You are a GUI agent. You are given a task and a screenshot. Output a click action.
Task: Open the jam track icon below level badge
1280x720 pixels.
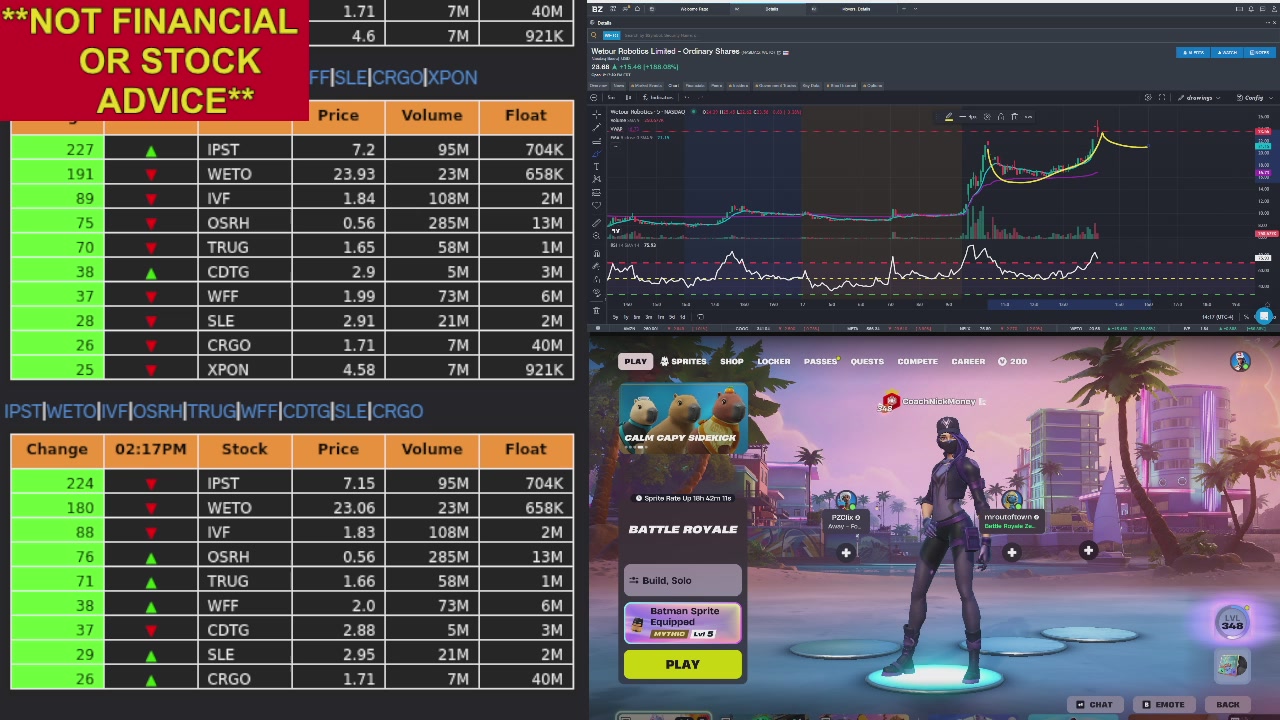point(1232,665)
